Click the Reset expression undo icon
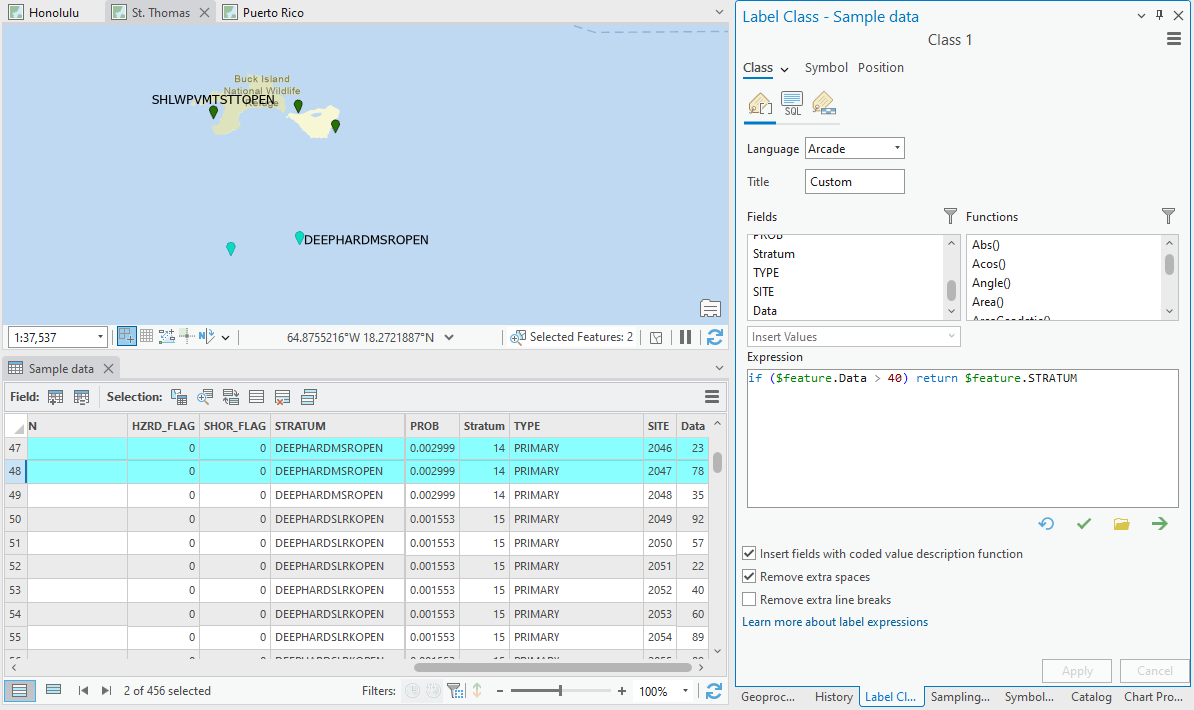This screenshot has width=1194, height=710. point(1046,523)
